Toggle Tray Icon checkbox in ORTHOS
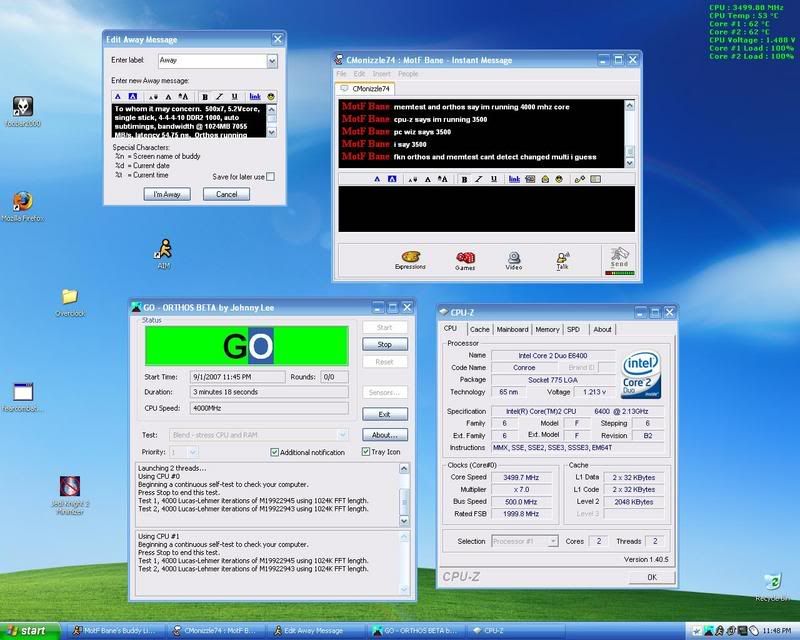The image size is (800, 640). coord(366,452)
